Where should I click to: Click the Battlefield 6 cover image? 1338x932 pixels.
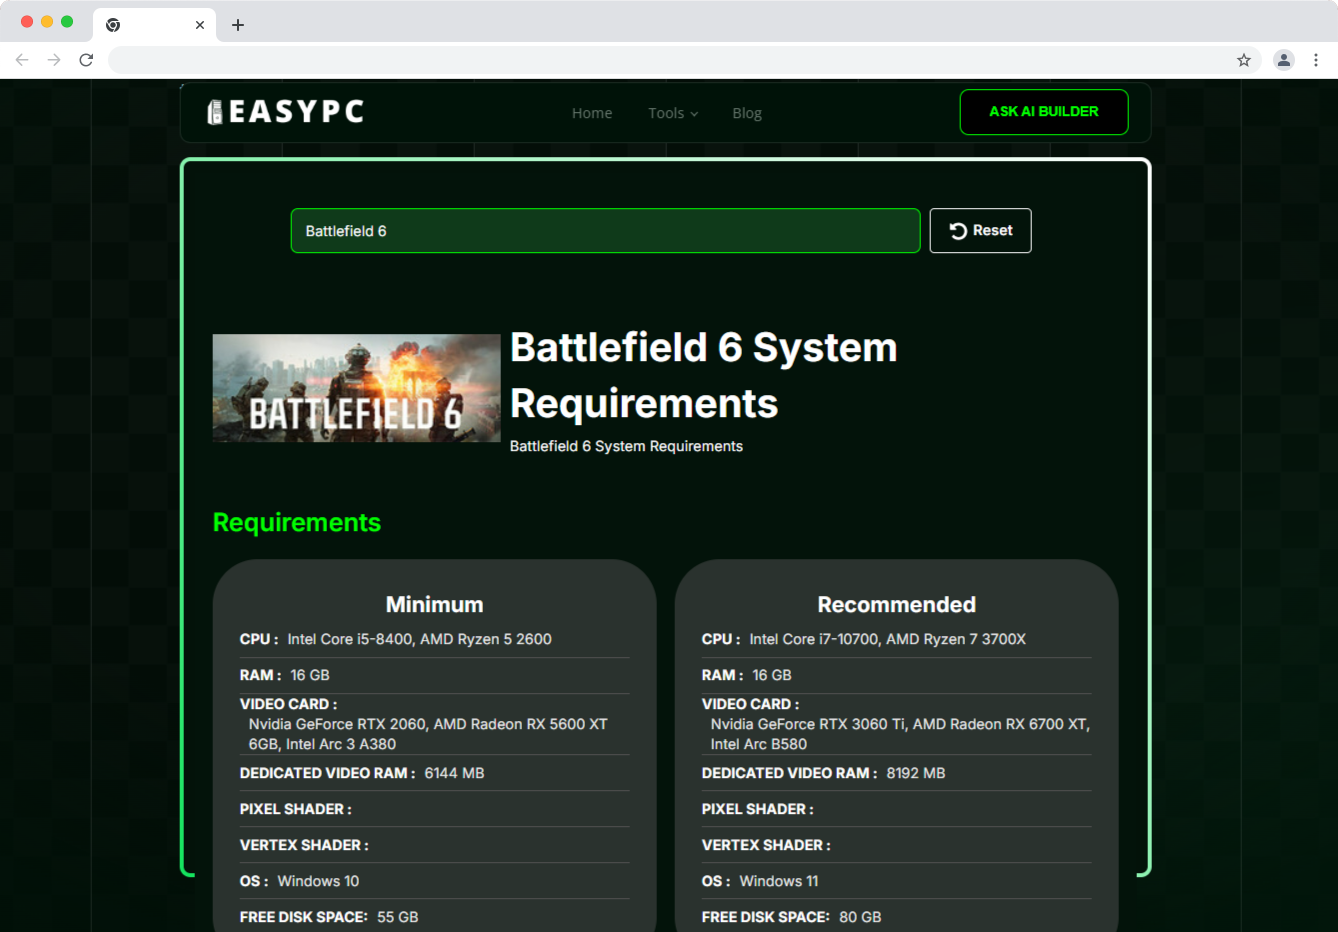[356, 388]
